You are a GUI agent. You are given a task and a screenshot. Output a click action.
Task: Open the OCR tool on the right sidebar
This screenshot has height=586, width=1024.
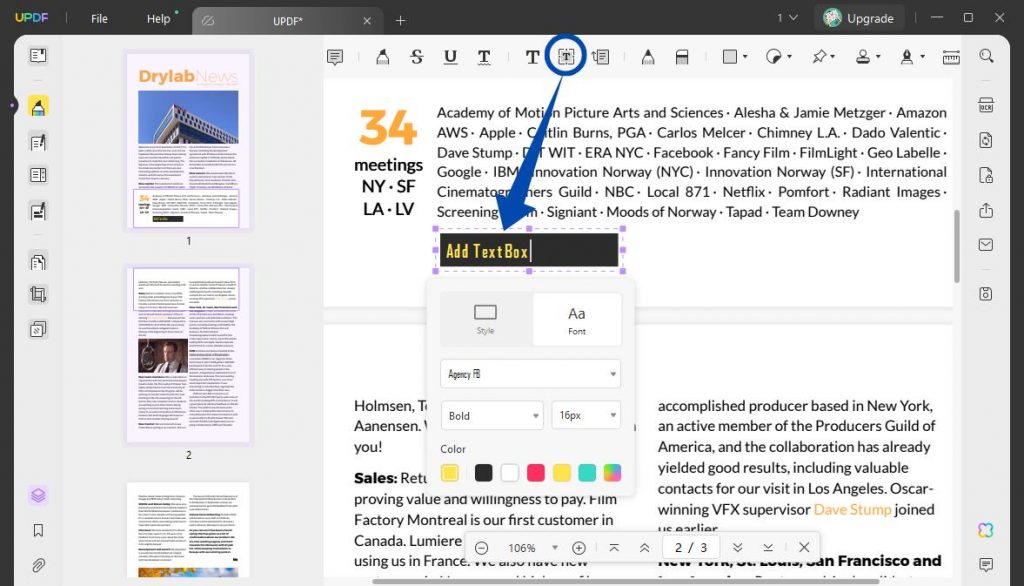(x=986, y=105)
